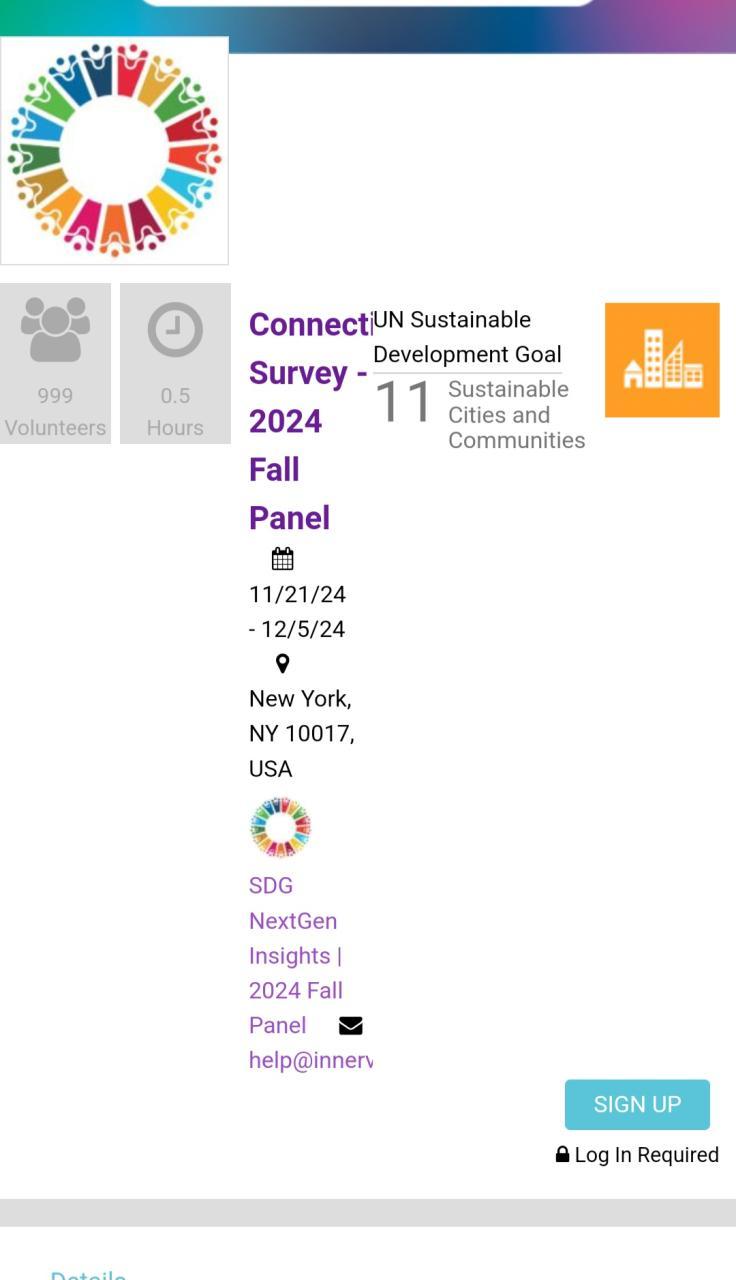Click the 11/21/24 - 12/5/24 date range
Screen dimensions: 736x1280
point(297,611)
